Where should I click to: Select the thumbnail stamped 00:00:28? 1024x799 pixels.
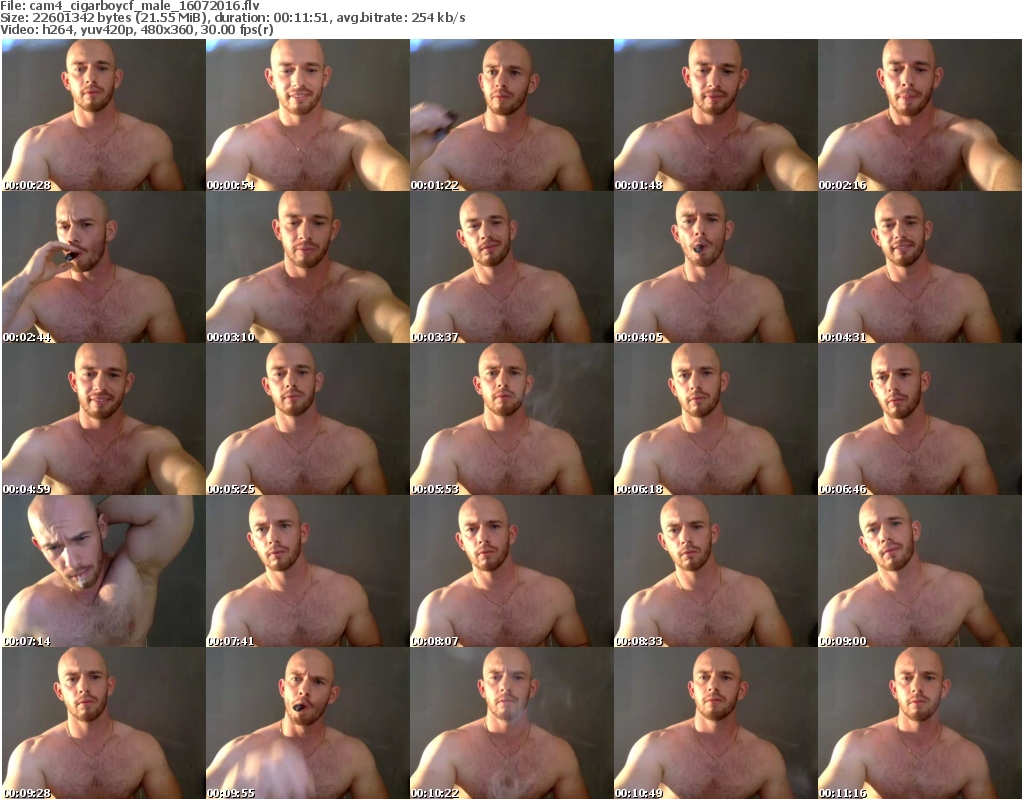coord(104,115)
